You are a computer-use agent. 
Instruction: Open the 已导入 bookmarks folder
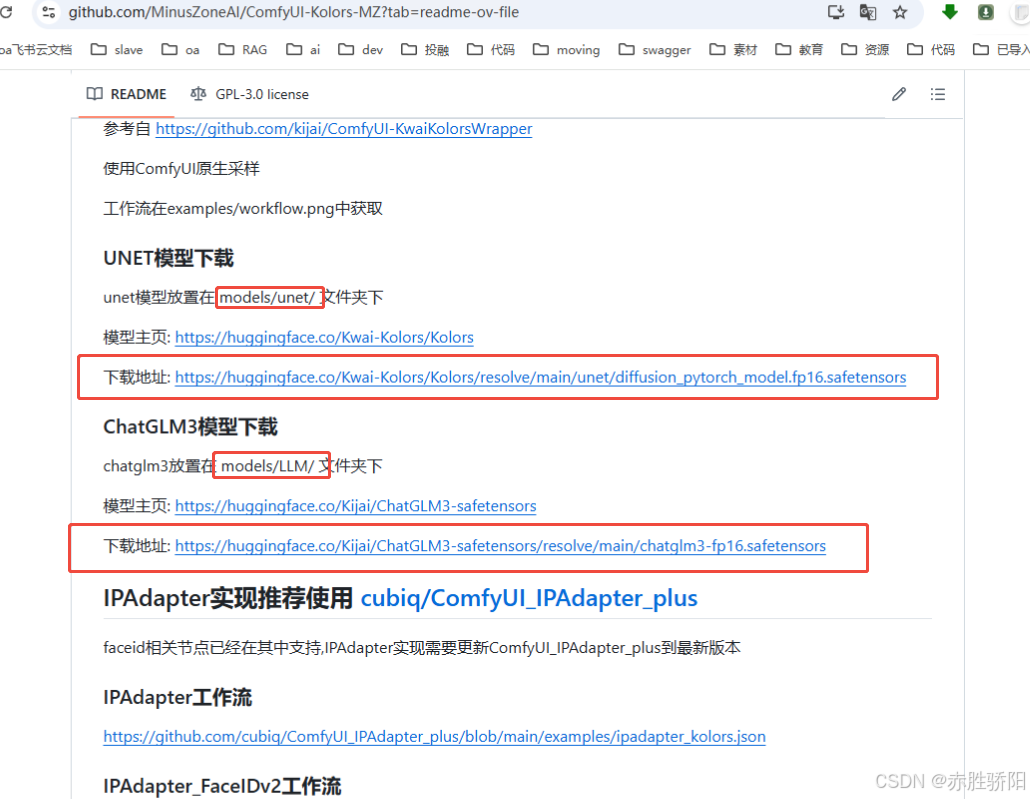point(1000,50)
